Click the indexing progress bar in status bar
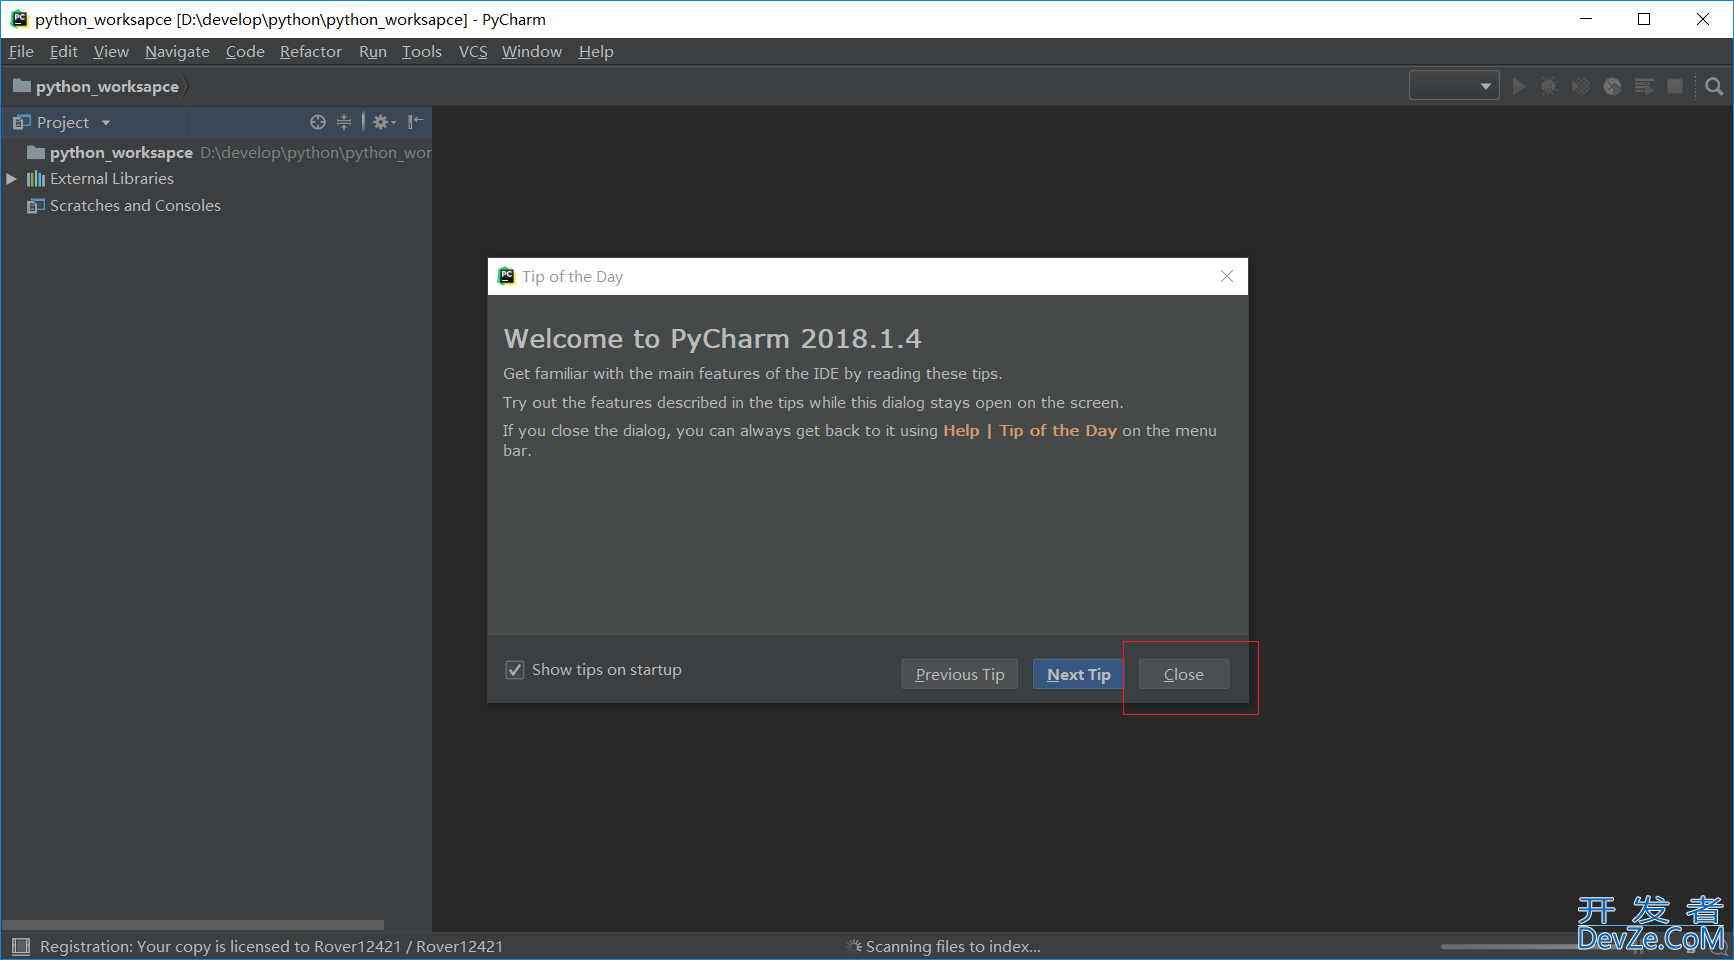 tap(1510, 946)
